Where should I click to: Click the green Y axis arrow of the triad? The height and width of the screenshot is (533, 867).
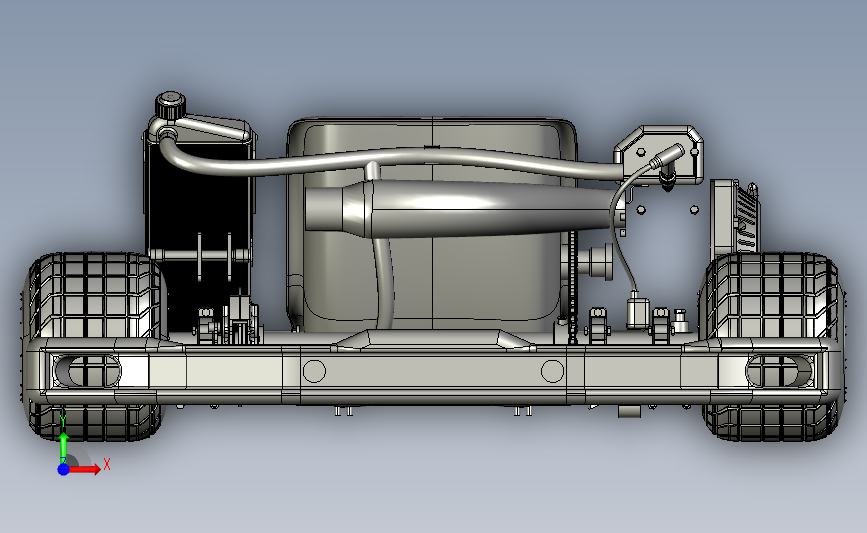(x=64, y=447)
